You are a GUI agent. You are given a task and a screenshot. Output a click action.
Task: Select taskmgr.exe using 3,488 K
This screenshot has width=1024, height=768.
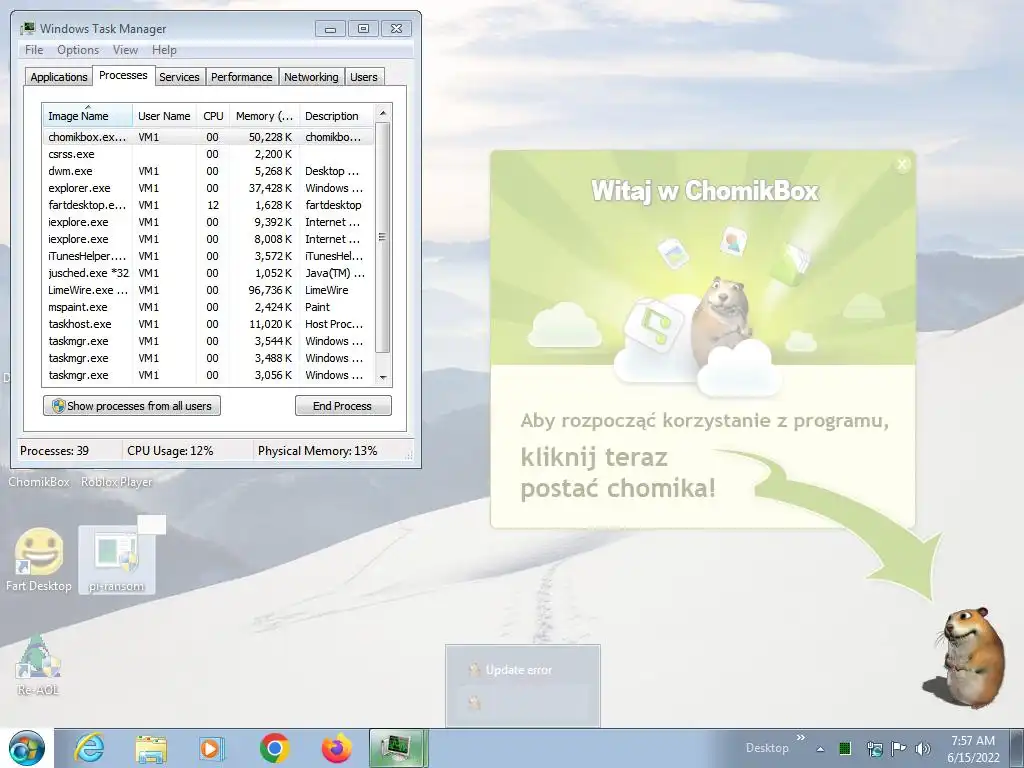208,358
